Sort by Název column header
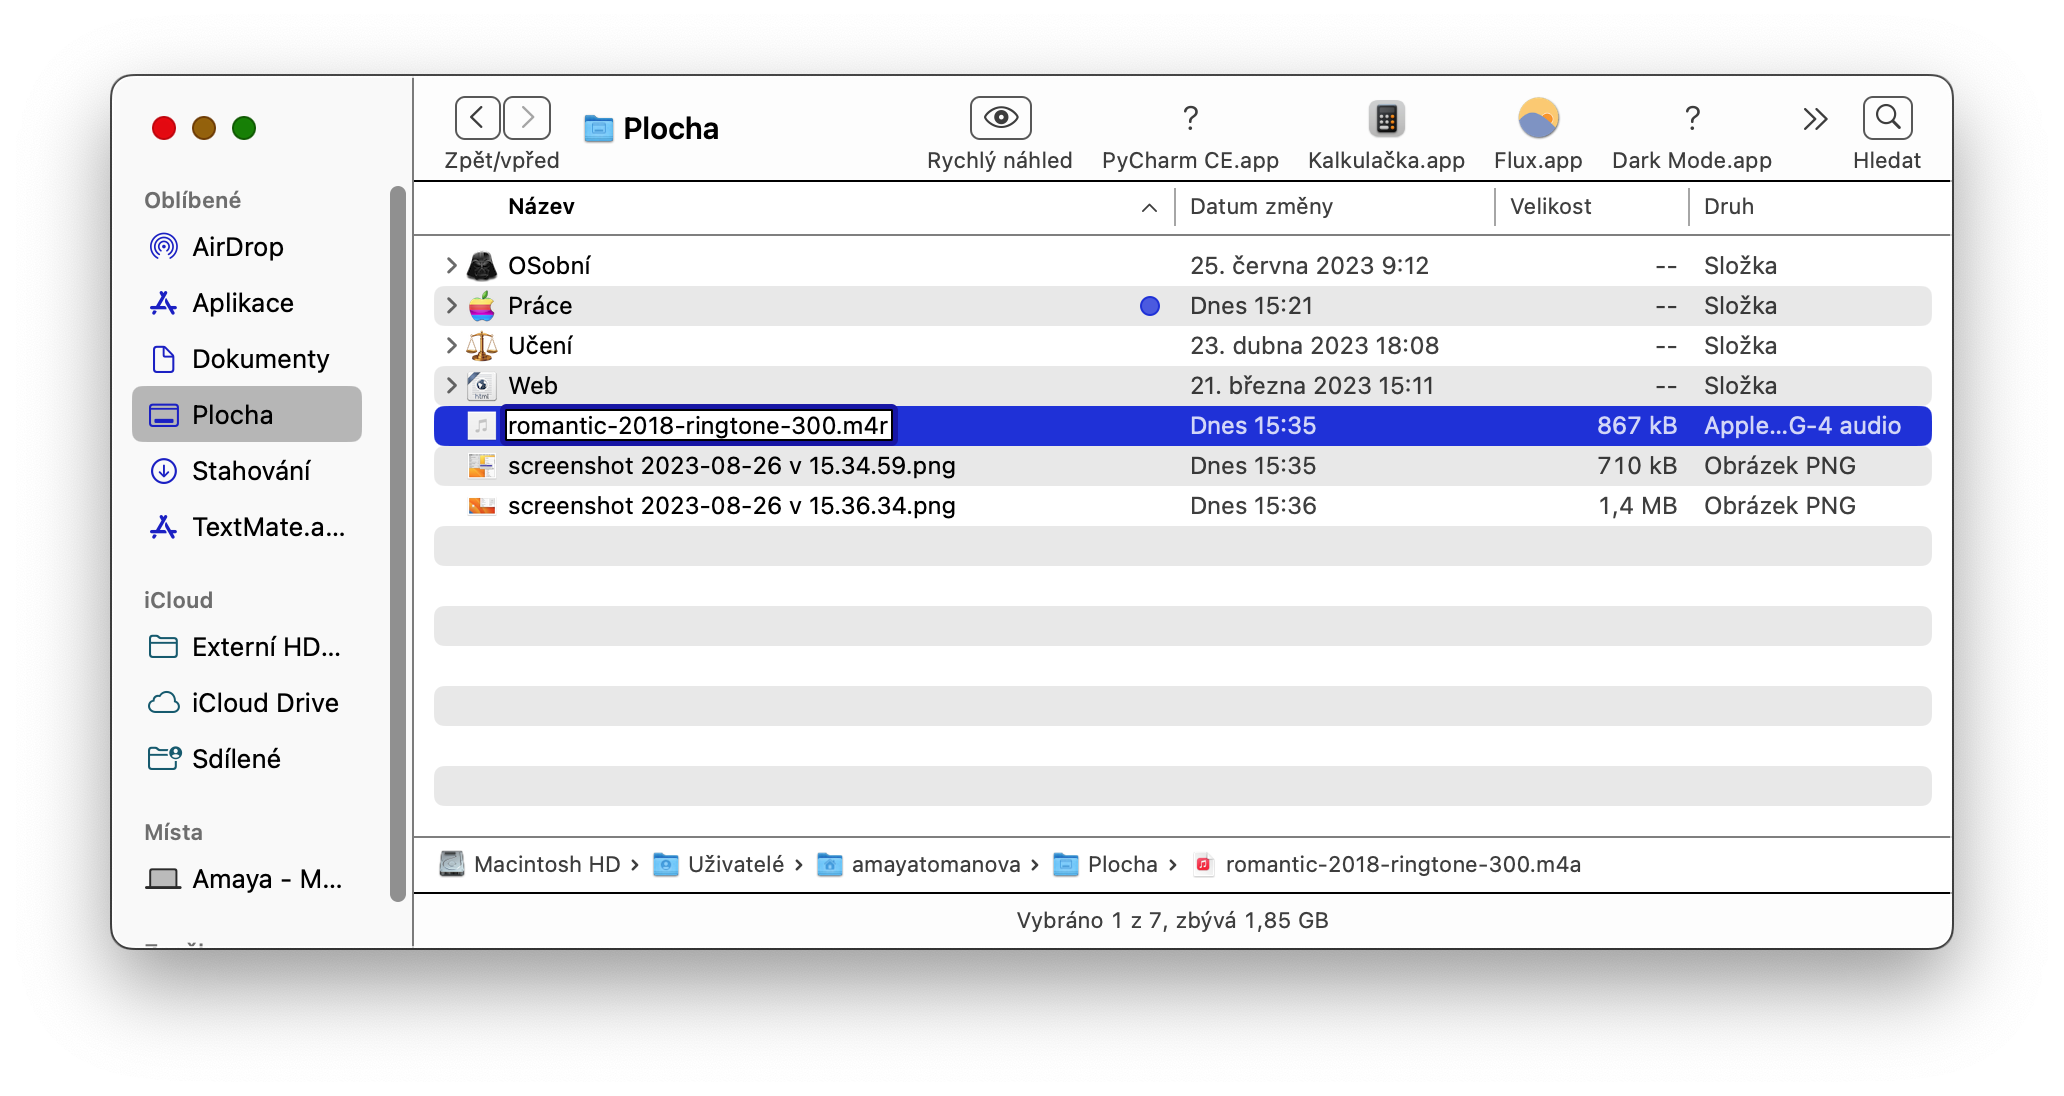2064x1096 pixels. click(x=541, y=207)
